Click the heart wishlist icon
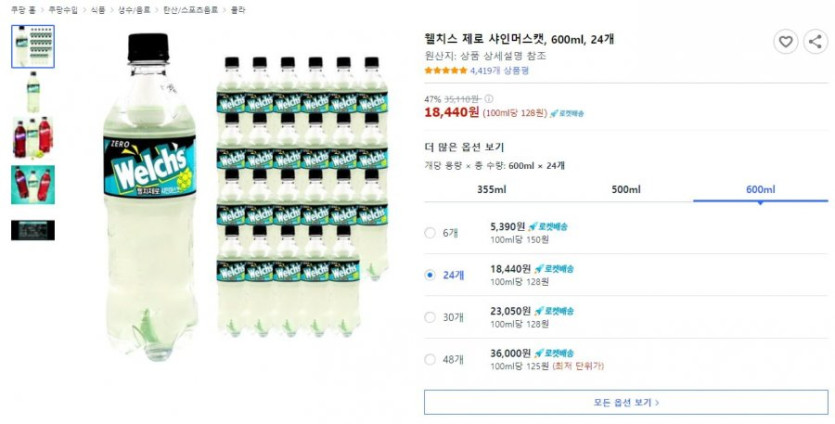This screenshot has height=424, width=835. pos(786,42)
